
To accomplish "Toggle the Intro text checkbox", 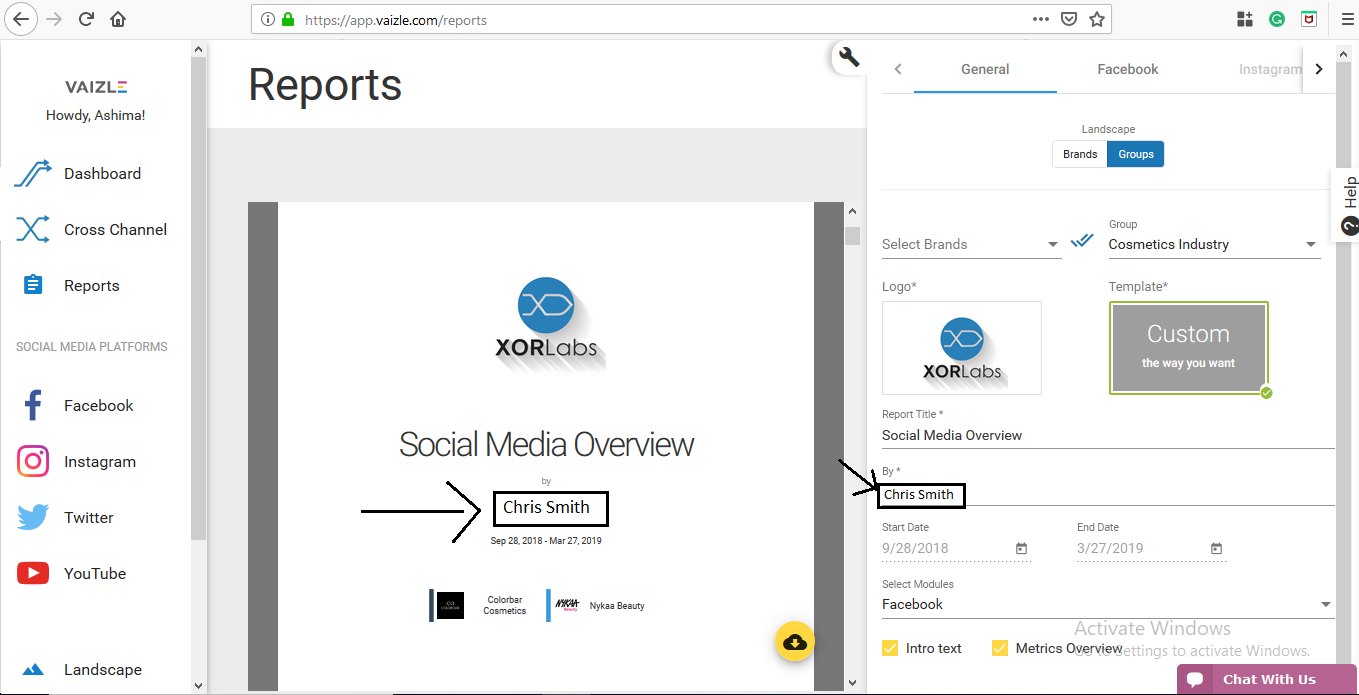I will click(x=890, y=648).
